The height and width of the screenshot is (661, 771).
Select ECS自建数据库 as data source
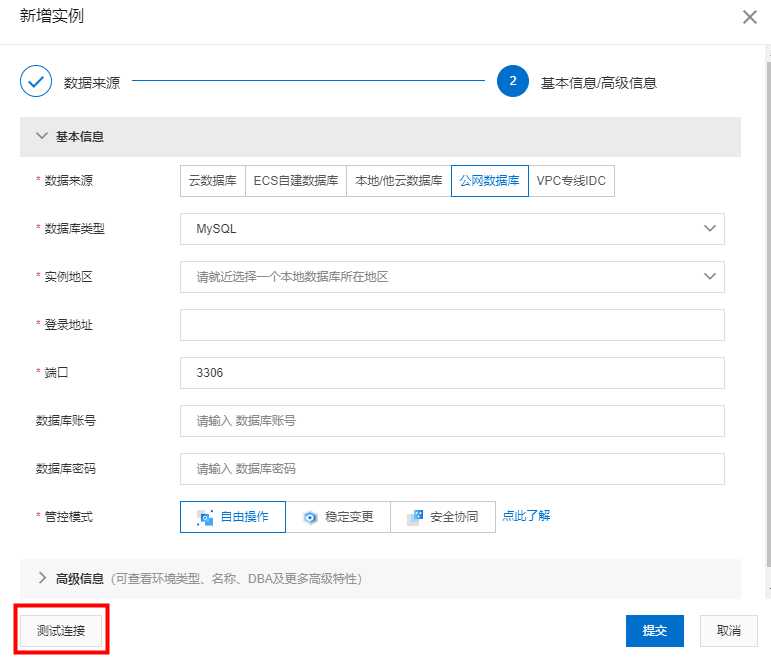295,181
